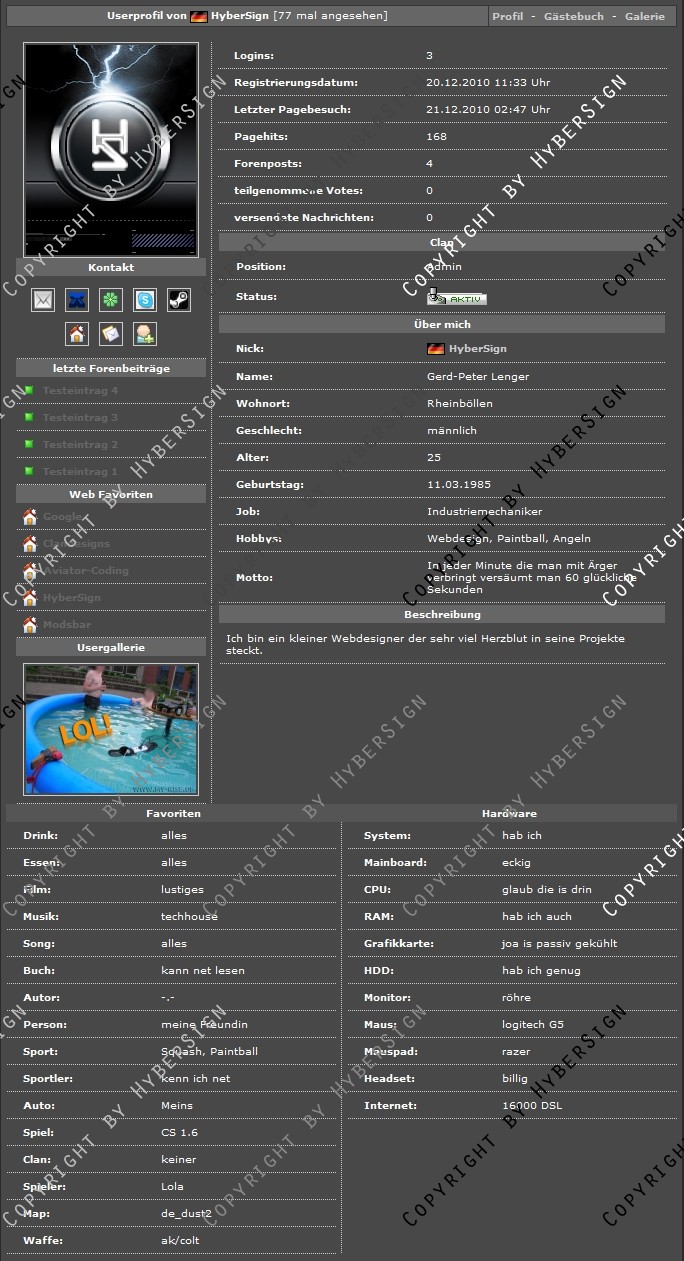Click the green ICQ flower icon
The width and height of the screenshot is (684, 1261).
(111, 299)
